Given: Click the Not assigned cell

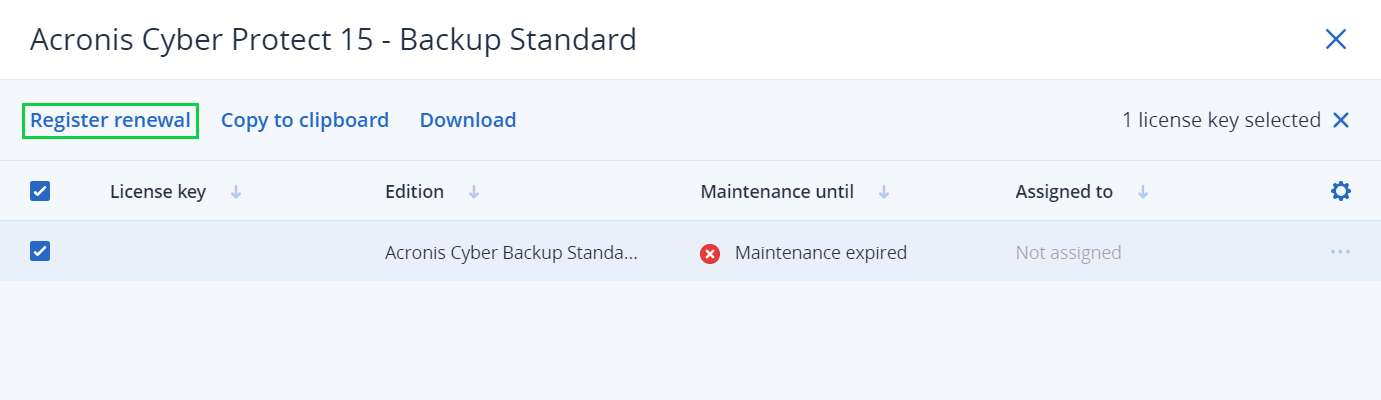Looking at the screenshot, I should [x=1068, y=253].
